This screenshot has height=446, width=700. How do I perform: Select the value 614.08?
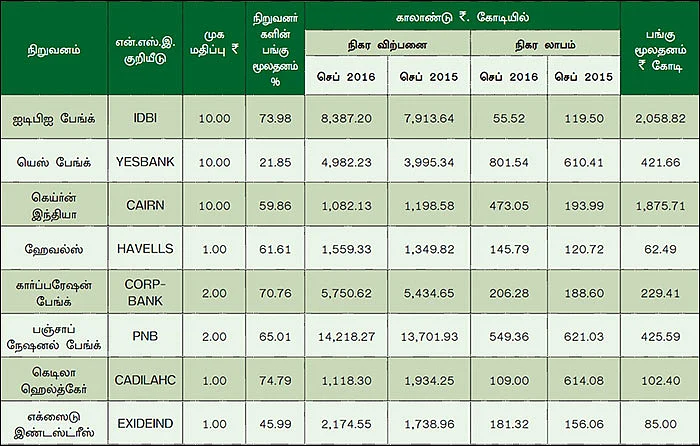(x=584, y=380)
